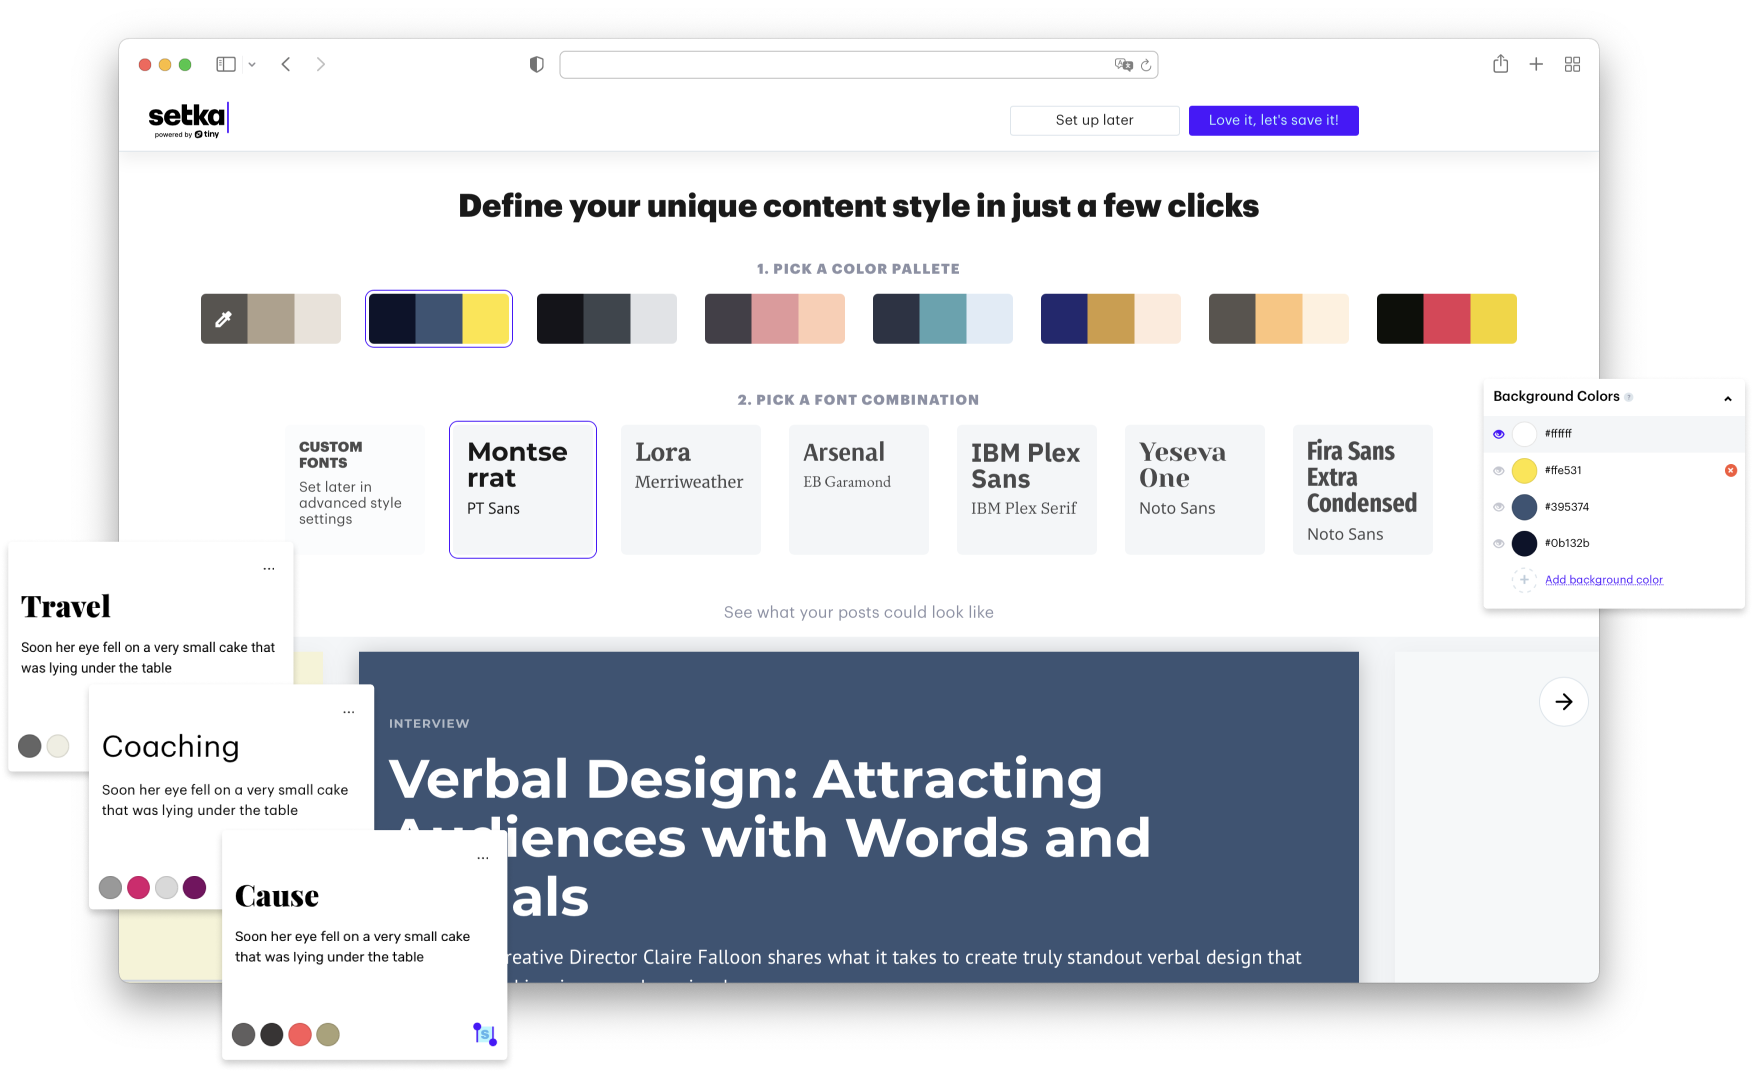The image size is (1753, 1072).
Task: Click the translate icon in address bar
Action: coord(1124,65)
